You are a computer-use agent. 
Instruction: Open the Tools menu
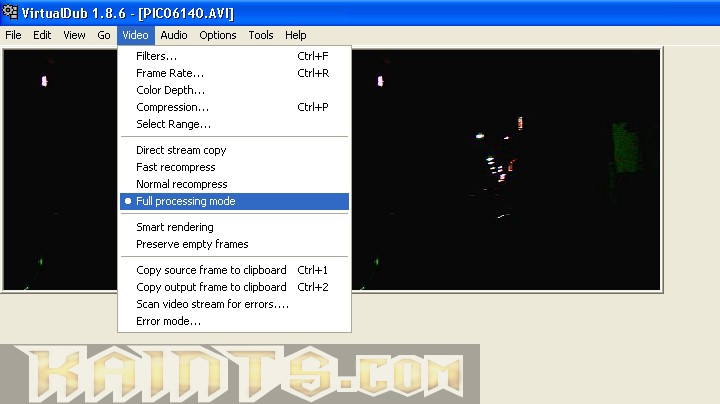coord(261,35)
